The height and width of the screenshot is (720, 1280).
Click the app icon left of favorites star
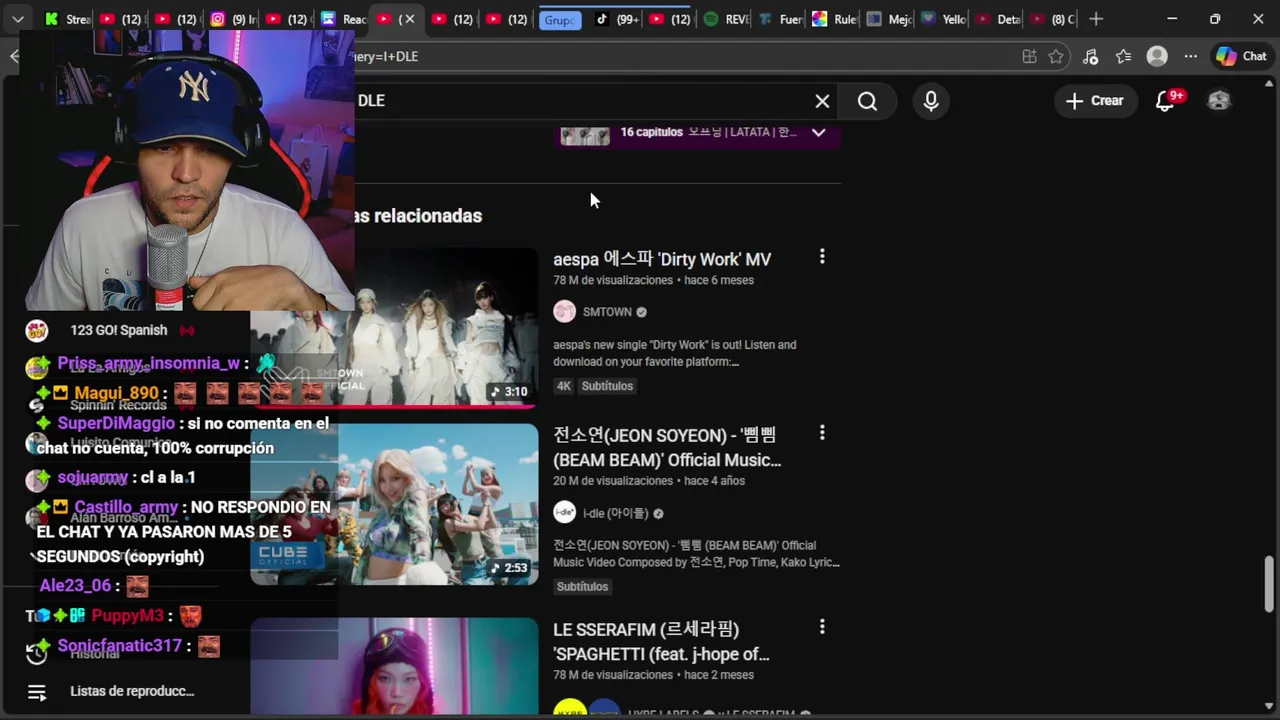(1029, 57)
